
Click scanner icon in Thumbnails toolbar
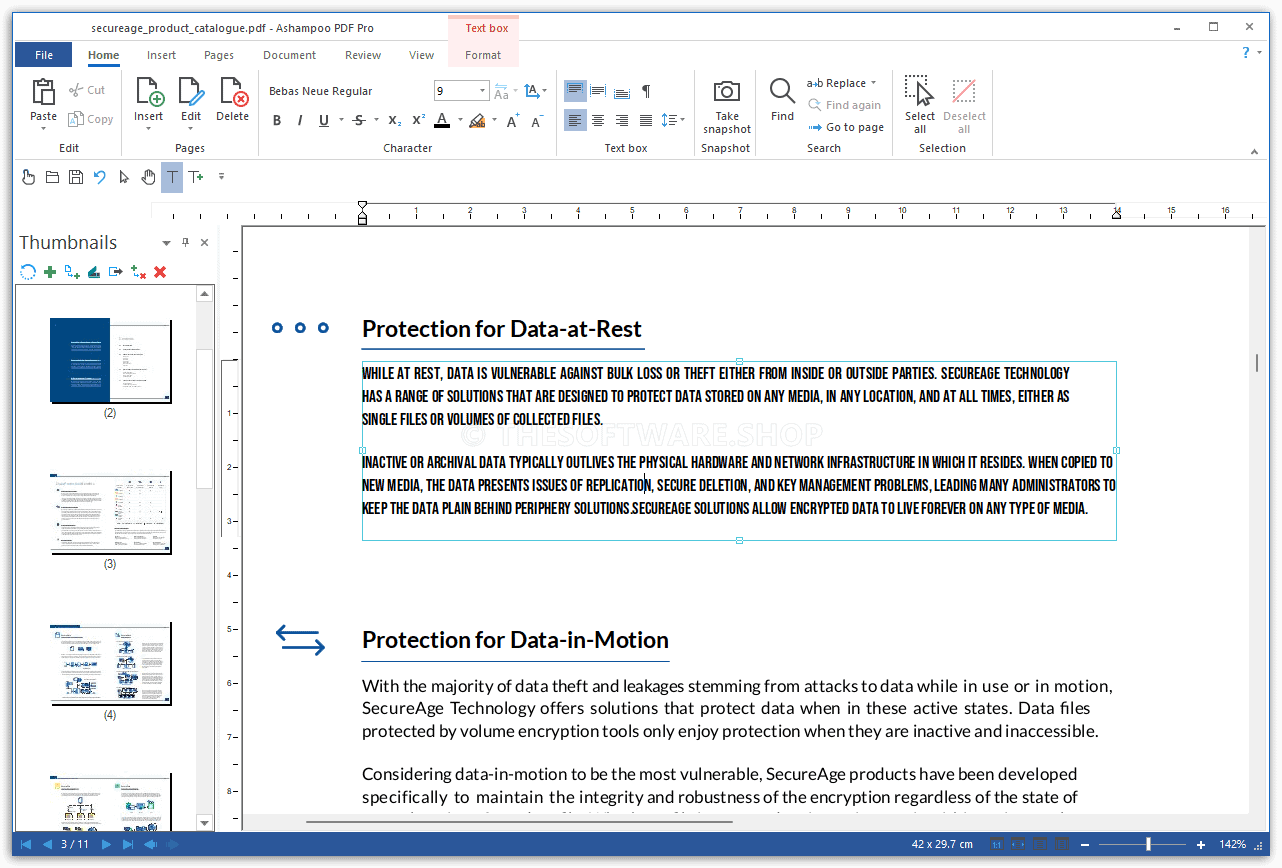point(94,271)
